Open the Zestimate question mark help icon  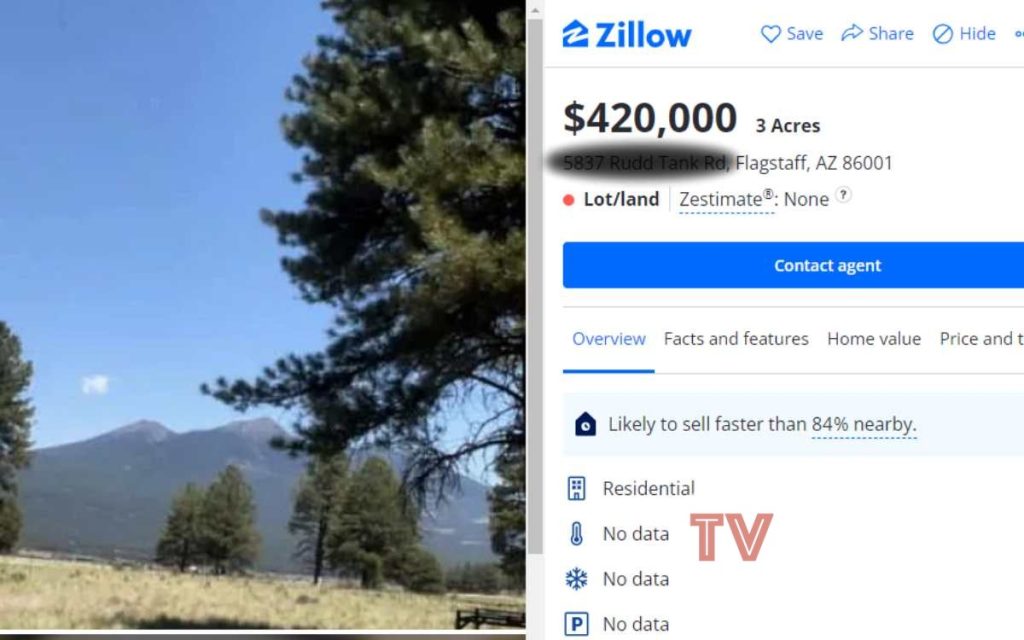point(844,195)
